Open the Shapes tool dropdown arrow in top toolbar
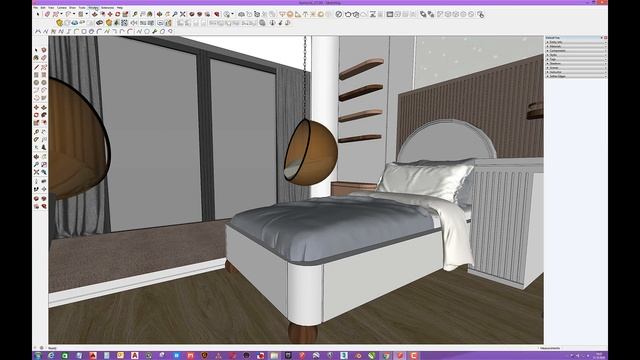Image resolution: width=640 pixels, height=360 pixels. click(87, 14)
